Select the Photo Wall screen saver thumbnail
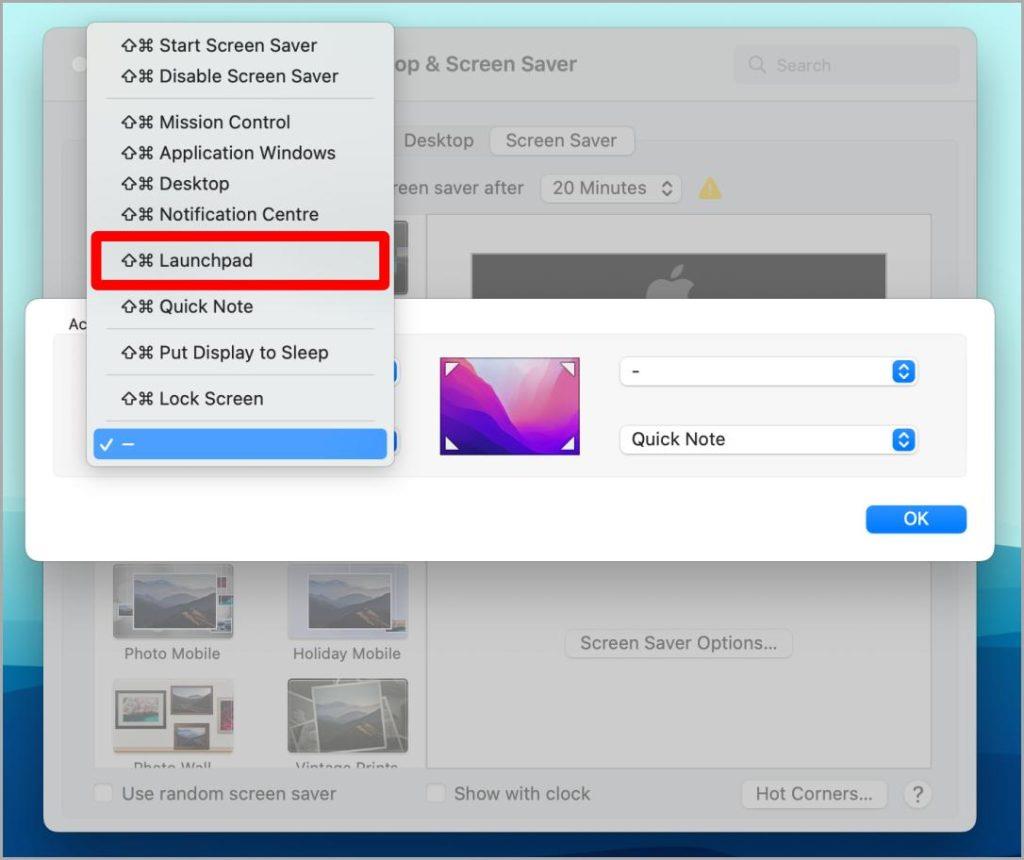The height and width of the screenshot is (860, 1024). click(173, 715)
